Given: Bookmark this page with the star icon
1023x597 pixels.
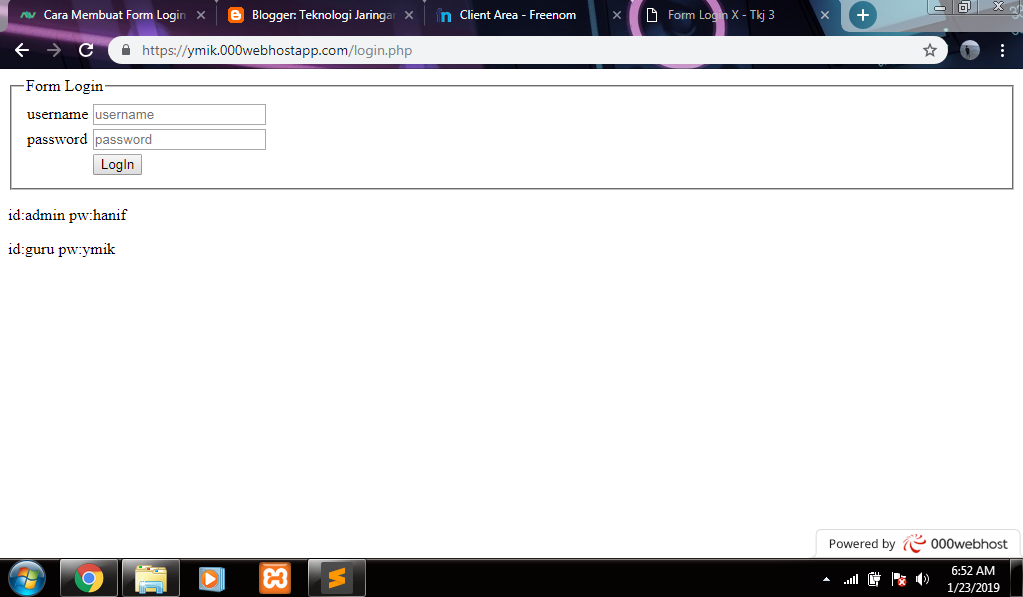Looking at the screenshot, I should pos(932,49).
